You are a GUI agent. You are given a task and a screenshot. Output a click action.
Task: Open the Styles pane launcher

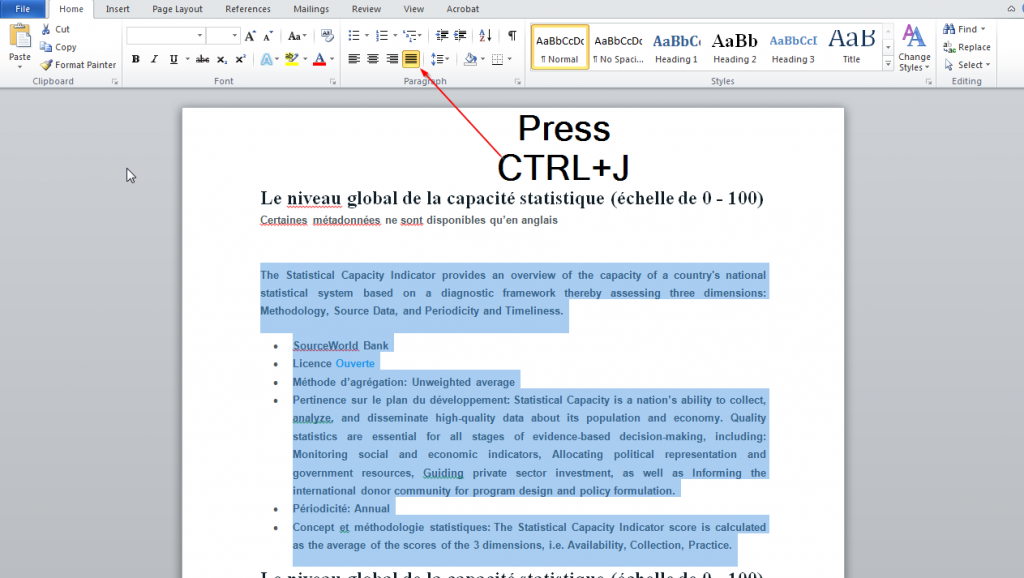[x=928, y=82]
